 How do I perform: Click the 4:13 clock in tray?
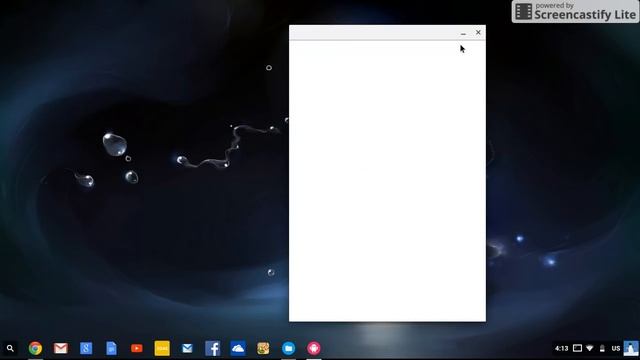pos(562,348)
